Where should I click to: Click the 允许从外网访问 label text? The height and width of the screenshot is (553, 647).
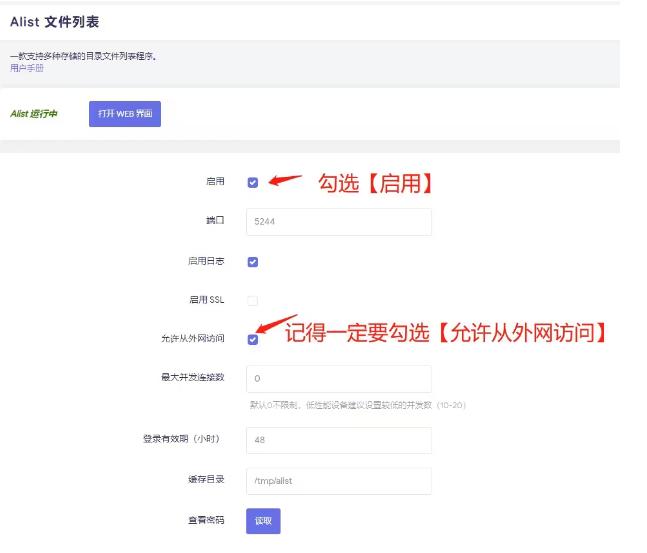pos(193,339)
